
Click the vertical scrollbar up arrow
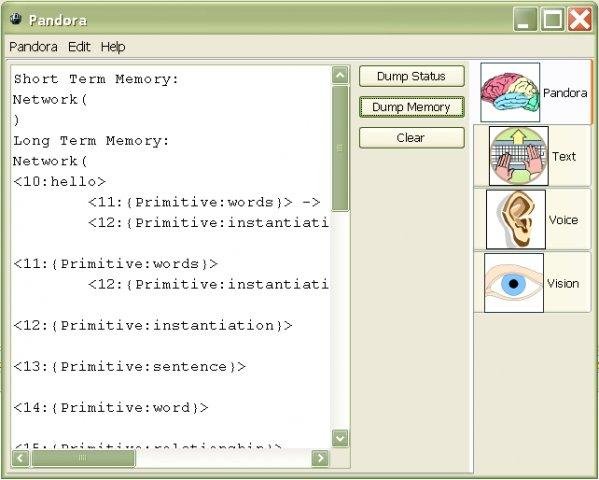(x=340, y=75)
